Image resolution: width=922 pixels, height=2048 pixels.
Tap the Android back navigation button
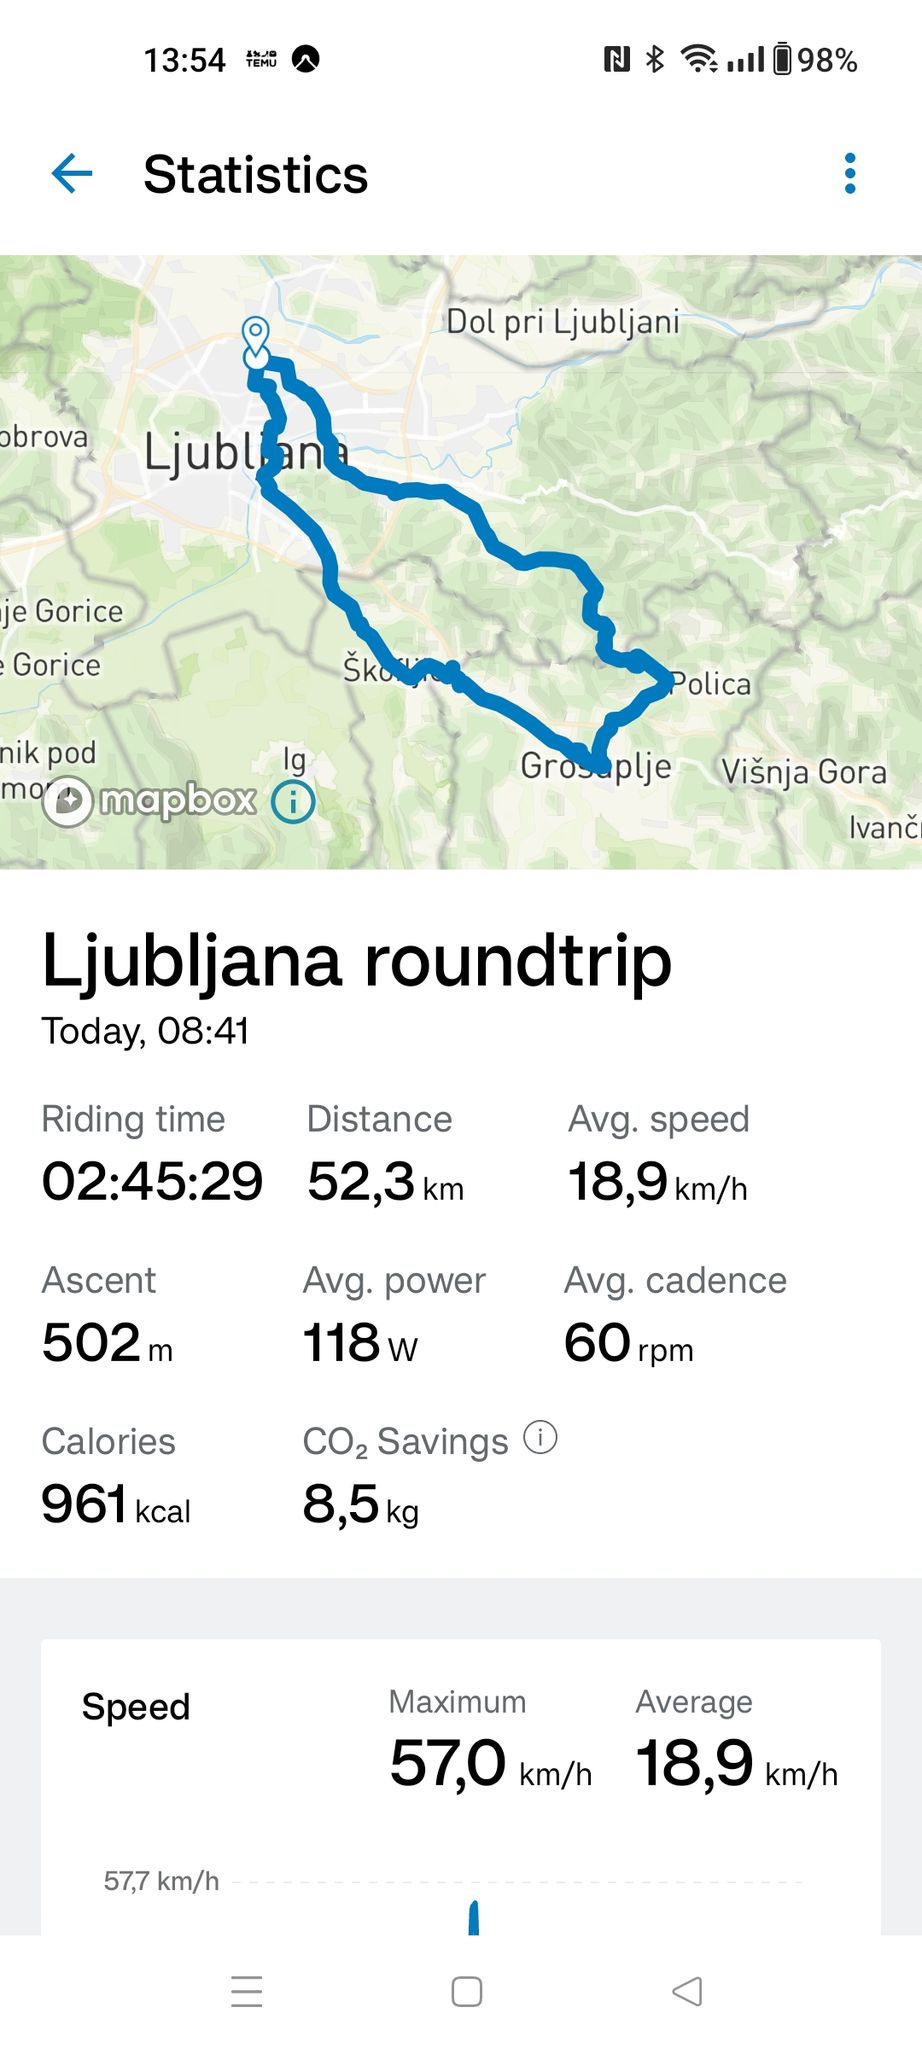[687, 1991]
